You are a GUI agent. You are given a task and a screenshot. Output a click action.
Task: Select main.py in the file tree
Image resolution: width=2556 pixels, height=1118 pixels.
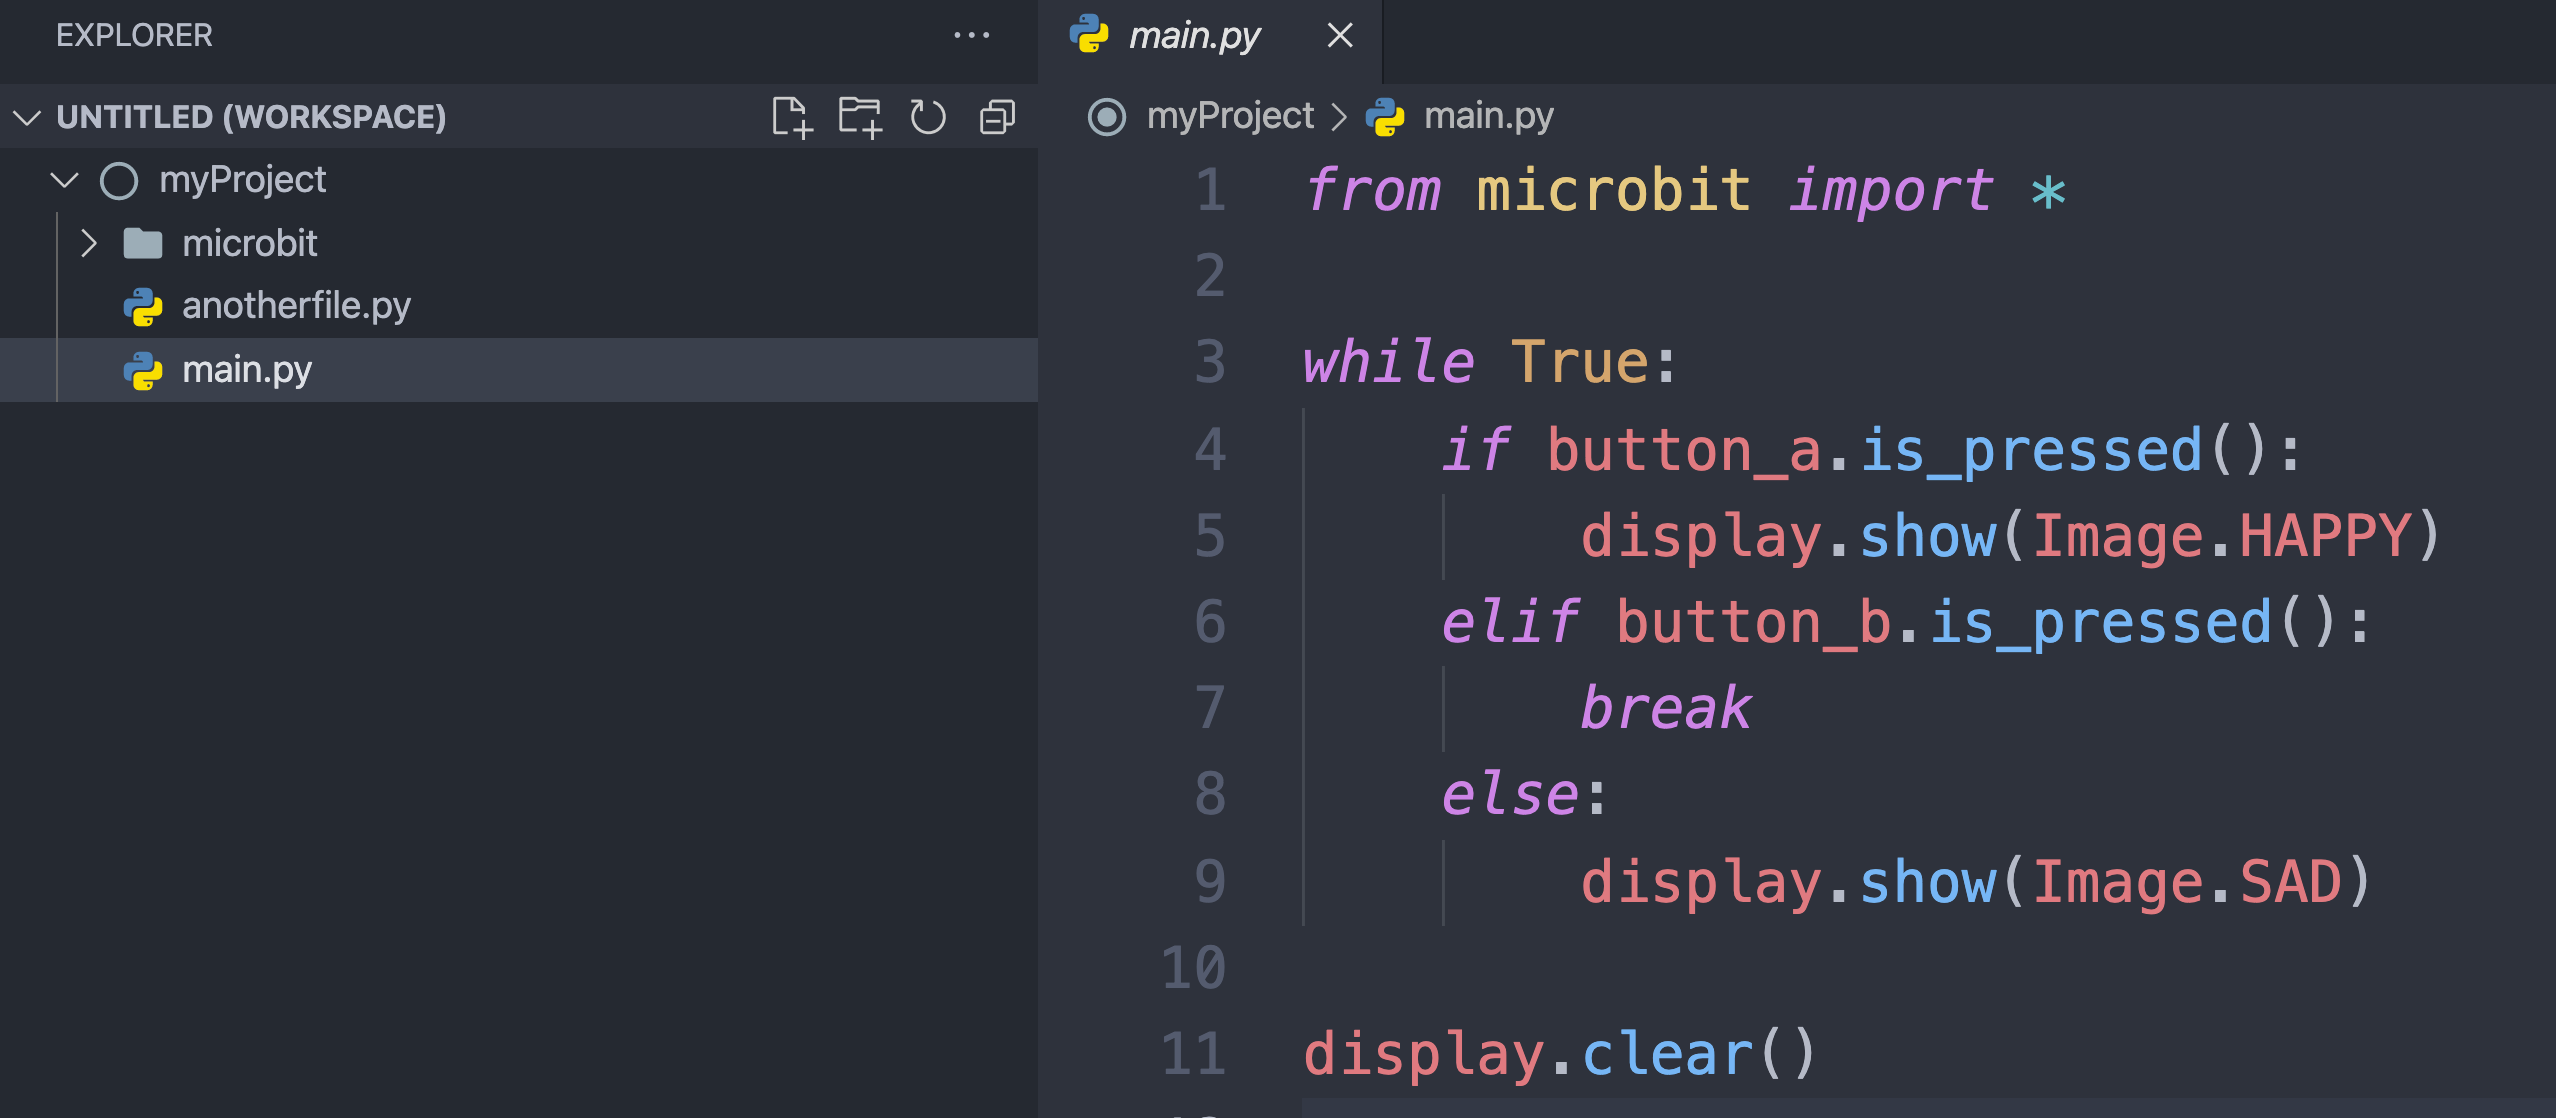pos(247,370)
